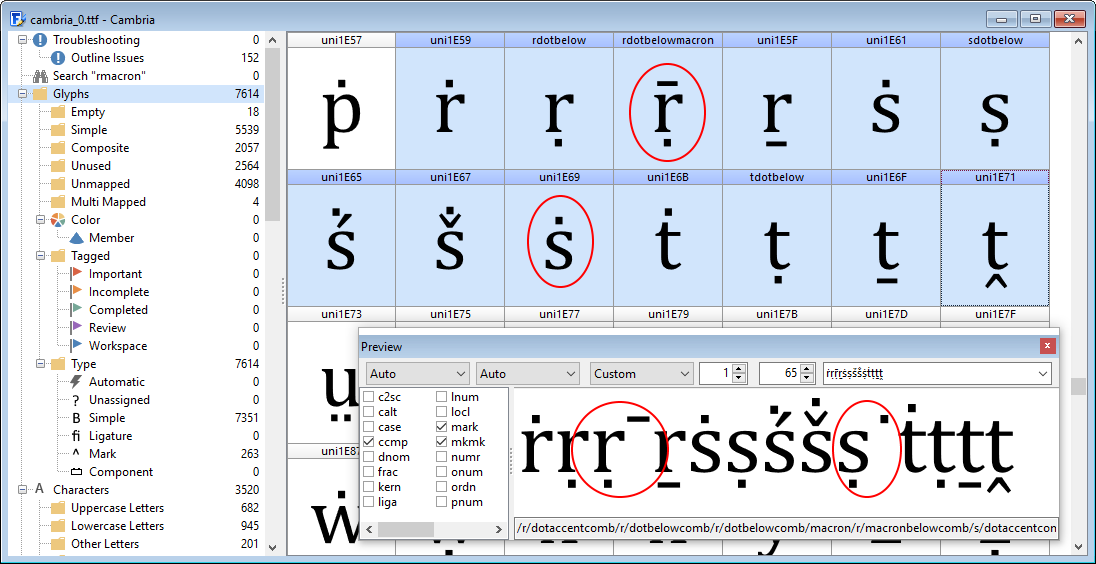Collapse the Color tree node
The width and height of the screenshot is (1096, 564).
coord(40,220)
